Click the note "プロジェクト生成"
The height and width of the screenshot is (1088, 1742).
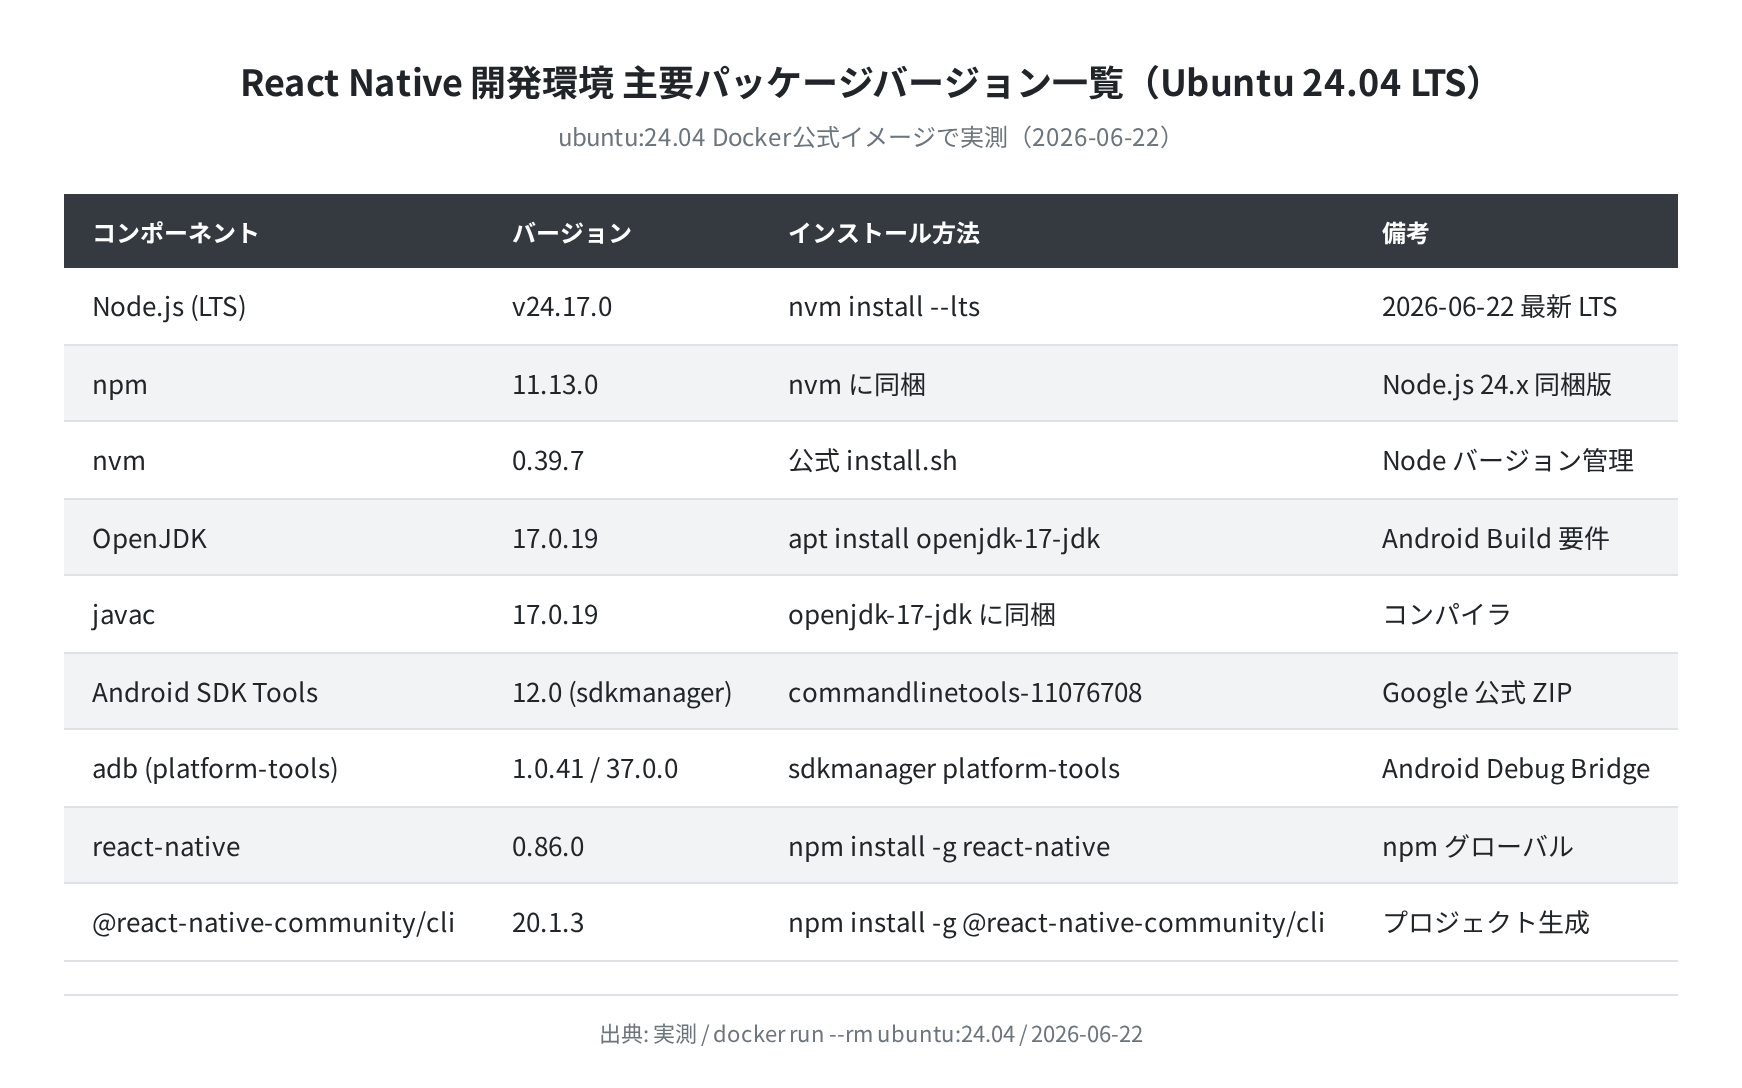click(1486, 923)
